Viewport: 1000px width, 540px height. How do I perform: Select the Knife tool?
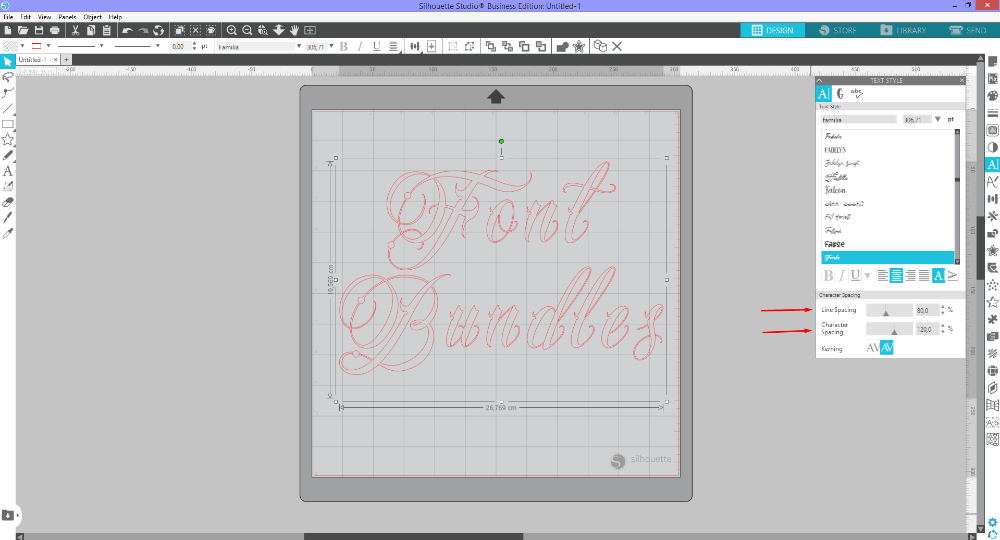coord(8,217)
